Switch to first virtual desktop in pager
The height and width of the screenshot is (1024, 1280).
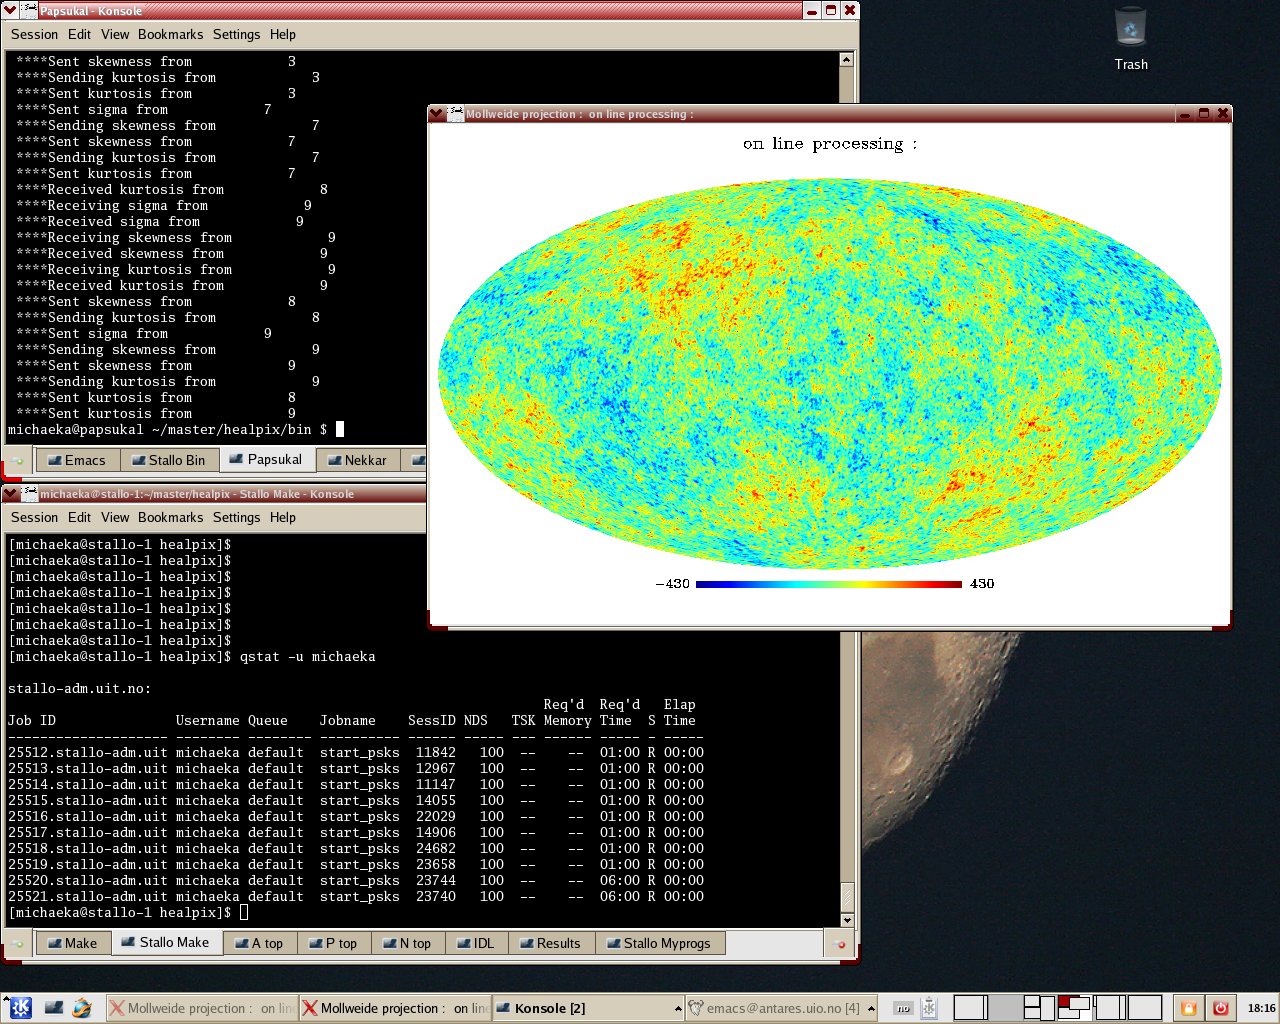click(970, 1008)
